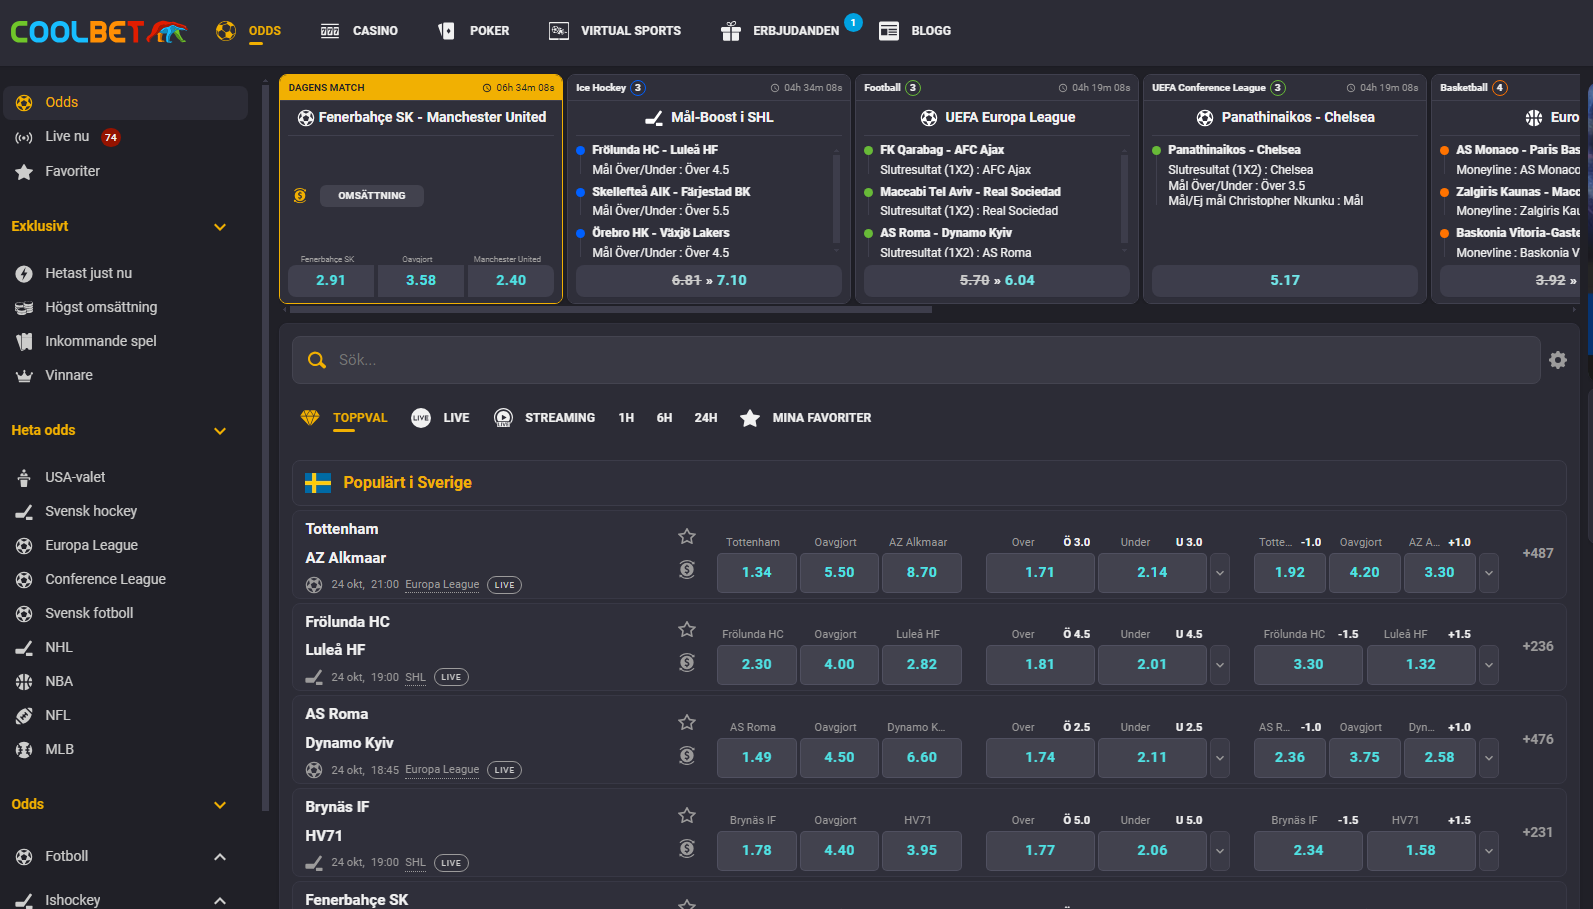Open the Casino menu tab
Viewport: 1593px width, 909px height.
[359, 31]
